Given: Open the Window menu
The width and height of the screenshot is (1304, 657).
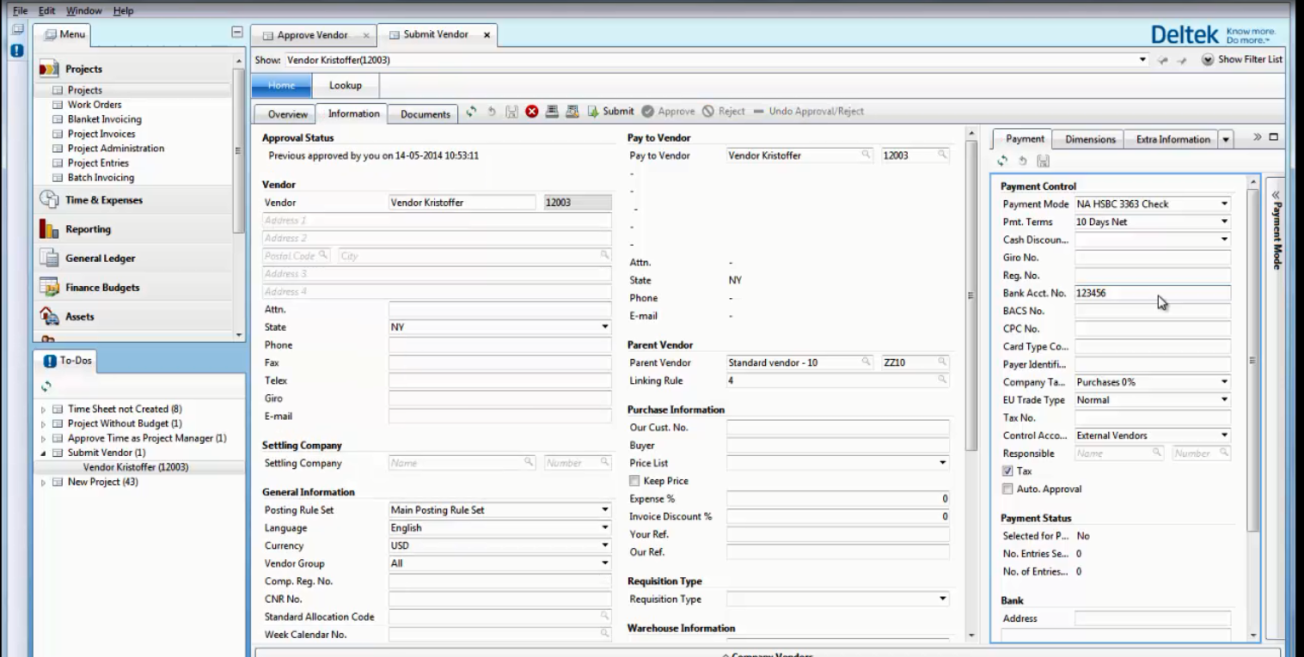Looking at the screenshot, I should pos(84,11).
